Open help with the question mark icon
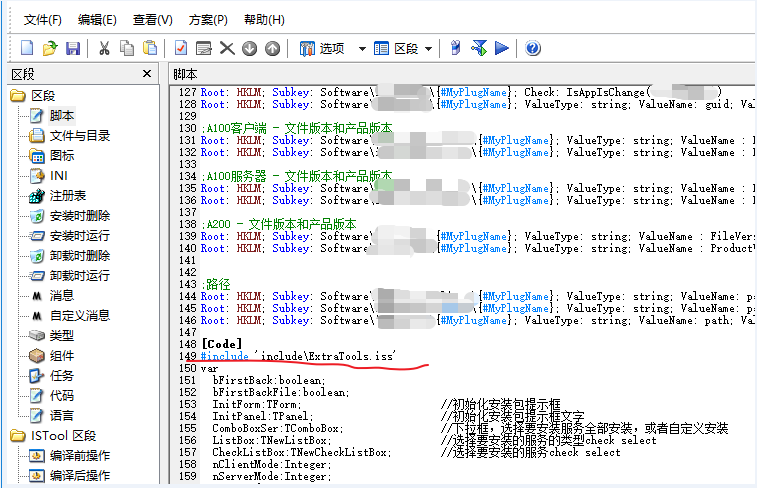 click(533, 48)
